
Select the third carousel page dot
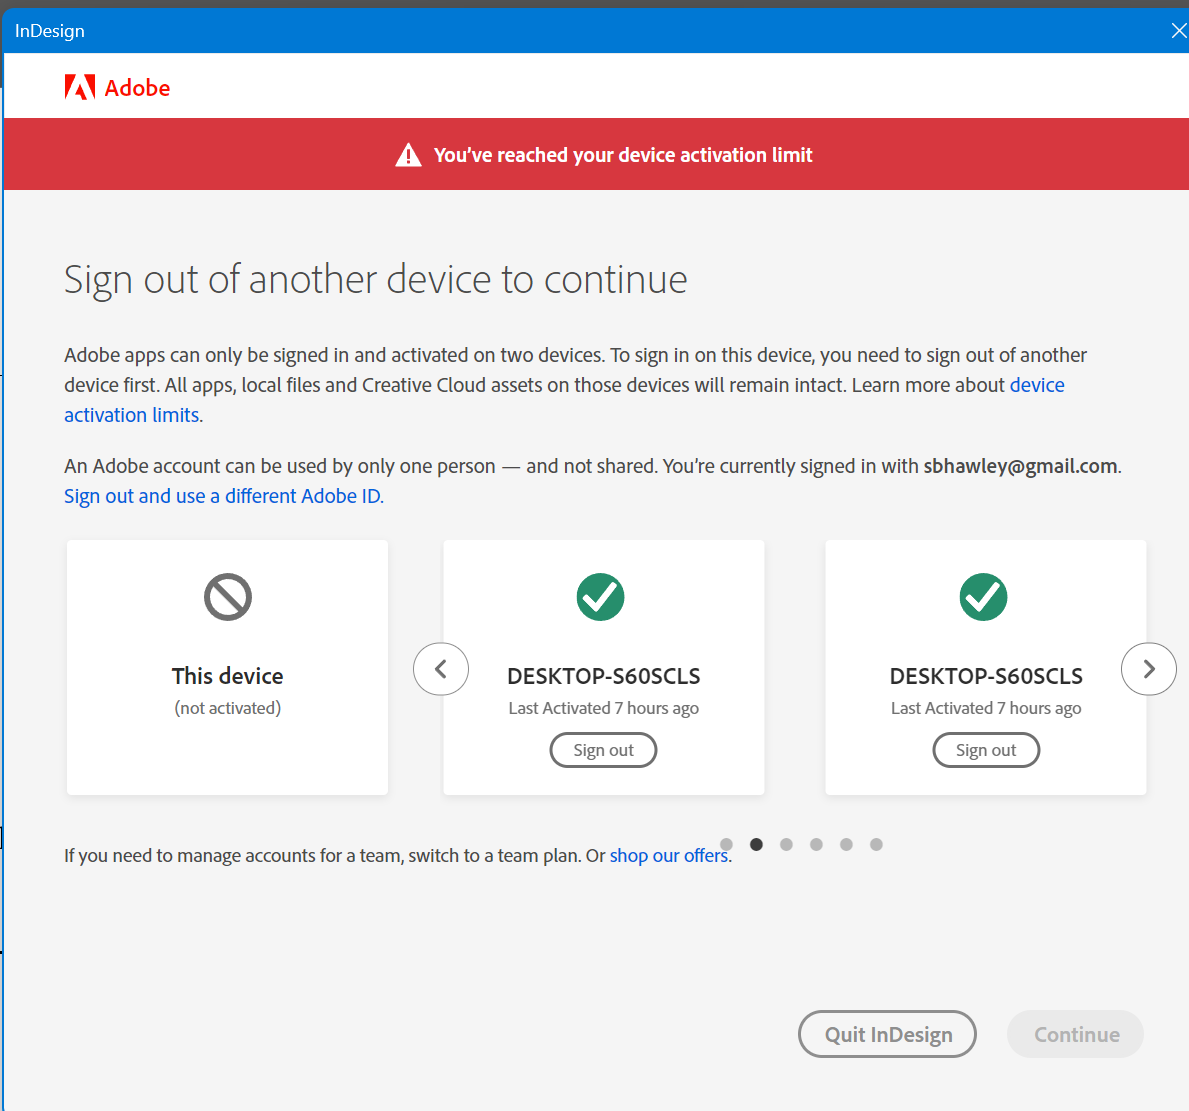787,844
